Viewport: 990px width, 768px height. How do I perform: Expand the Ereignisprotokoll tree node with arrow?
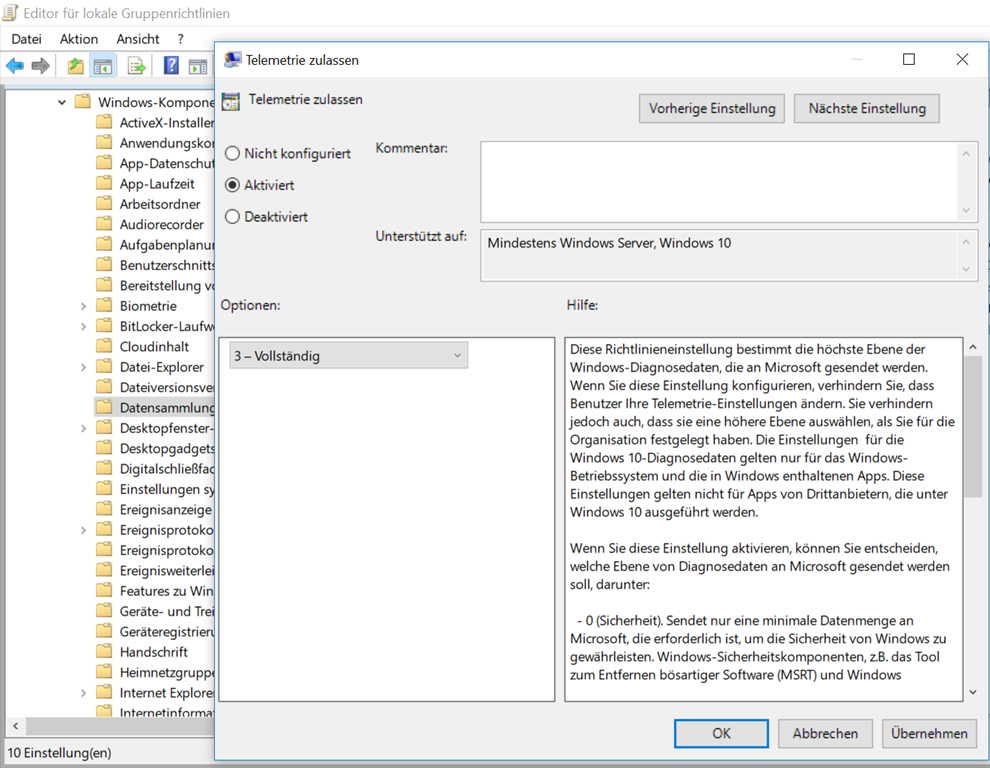point(83,530)
